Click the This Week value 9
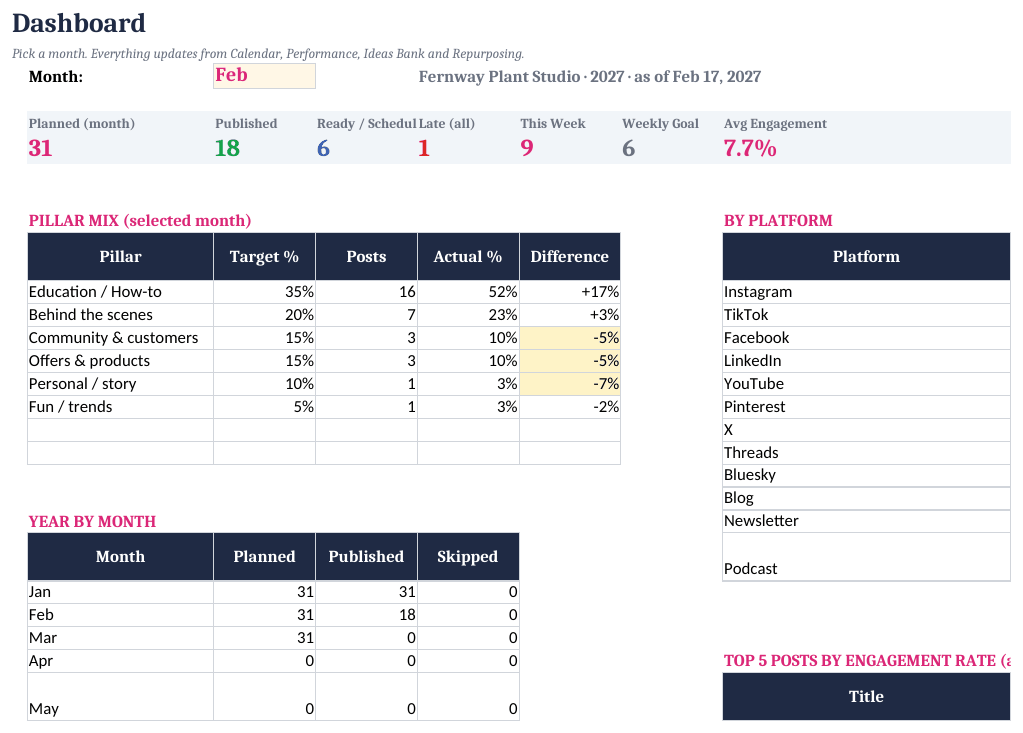 point(527,148)
